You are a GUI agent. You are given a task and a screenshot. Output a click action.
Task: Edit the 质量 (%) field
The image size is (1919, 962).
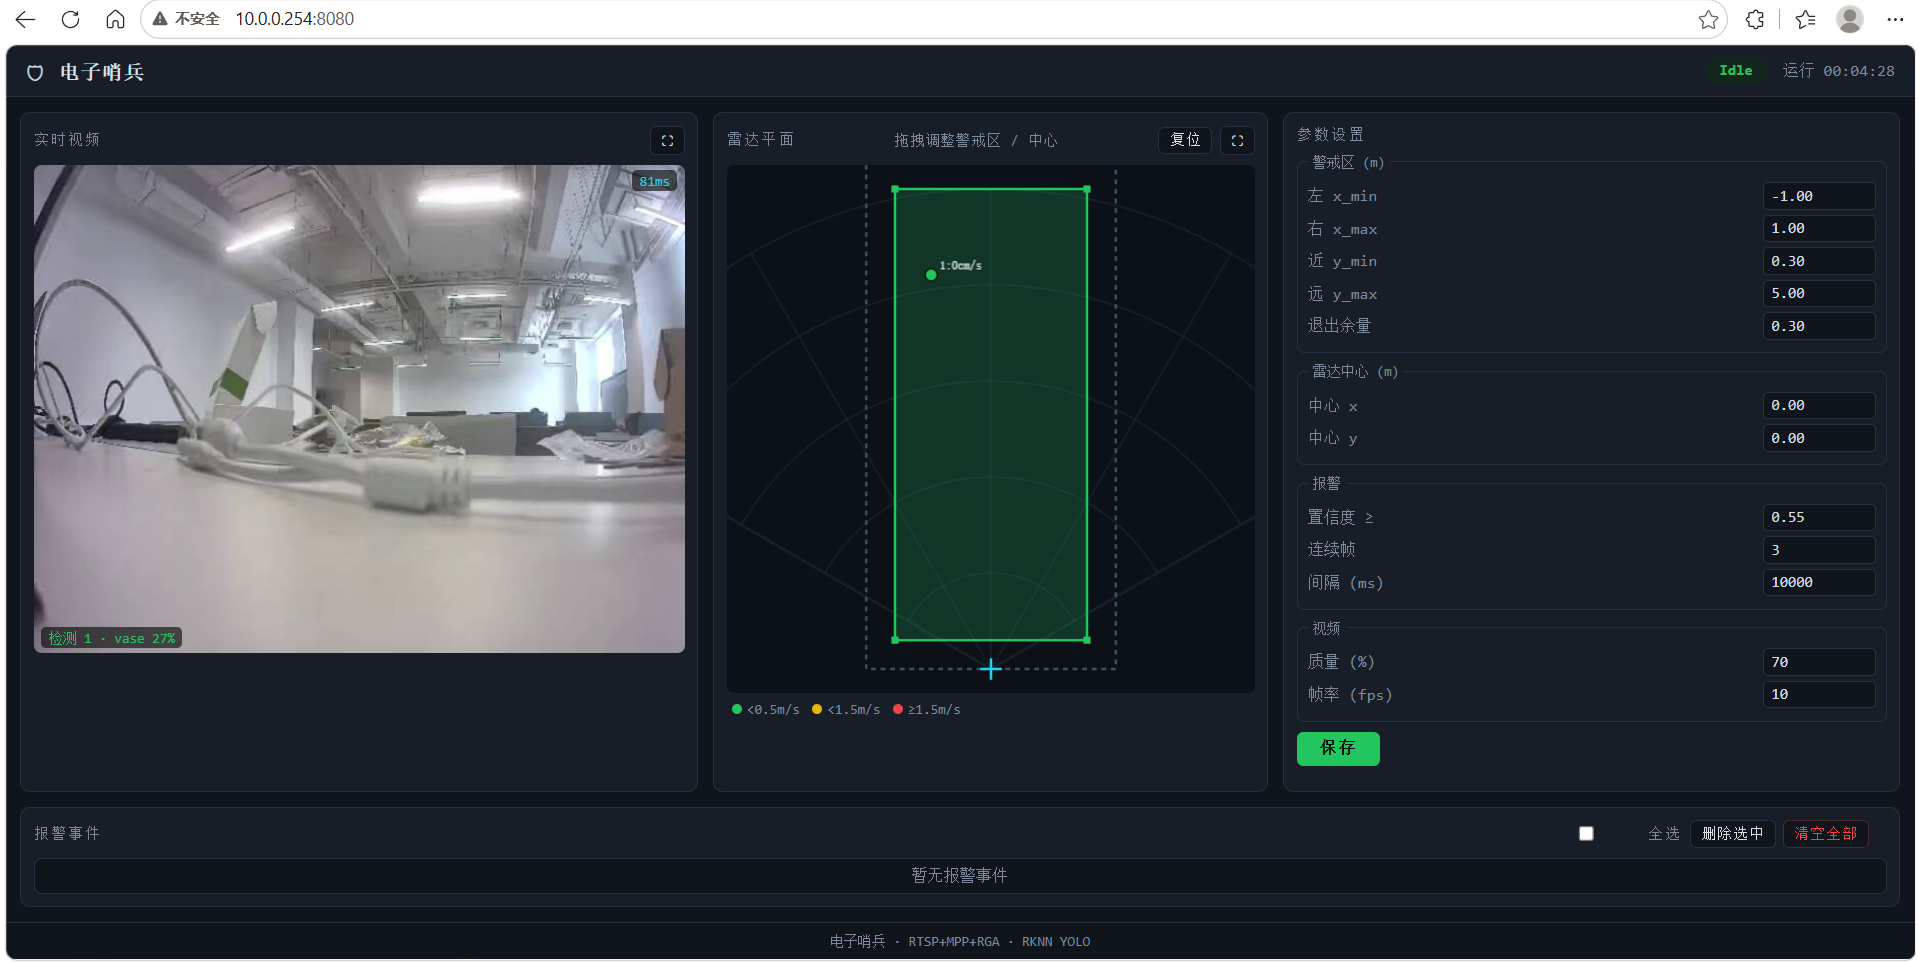pyautogui.click(x=1818, y=662)
